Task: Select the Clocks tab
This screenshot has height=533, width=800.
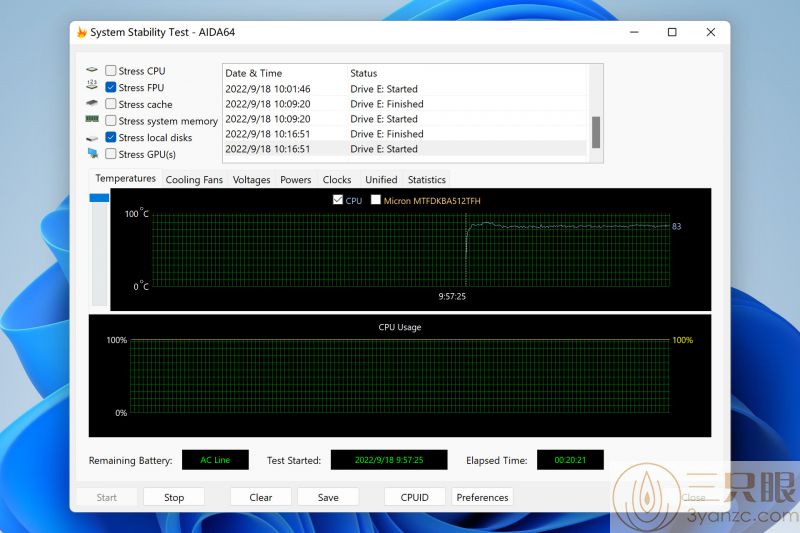Action: (x=337, y=180)
